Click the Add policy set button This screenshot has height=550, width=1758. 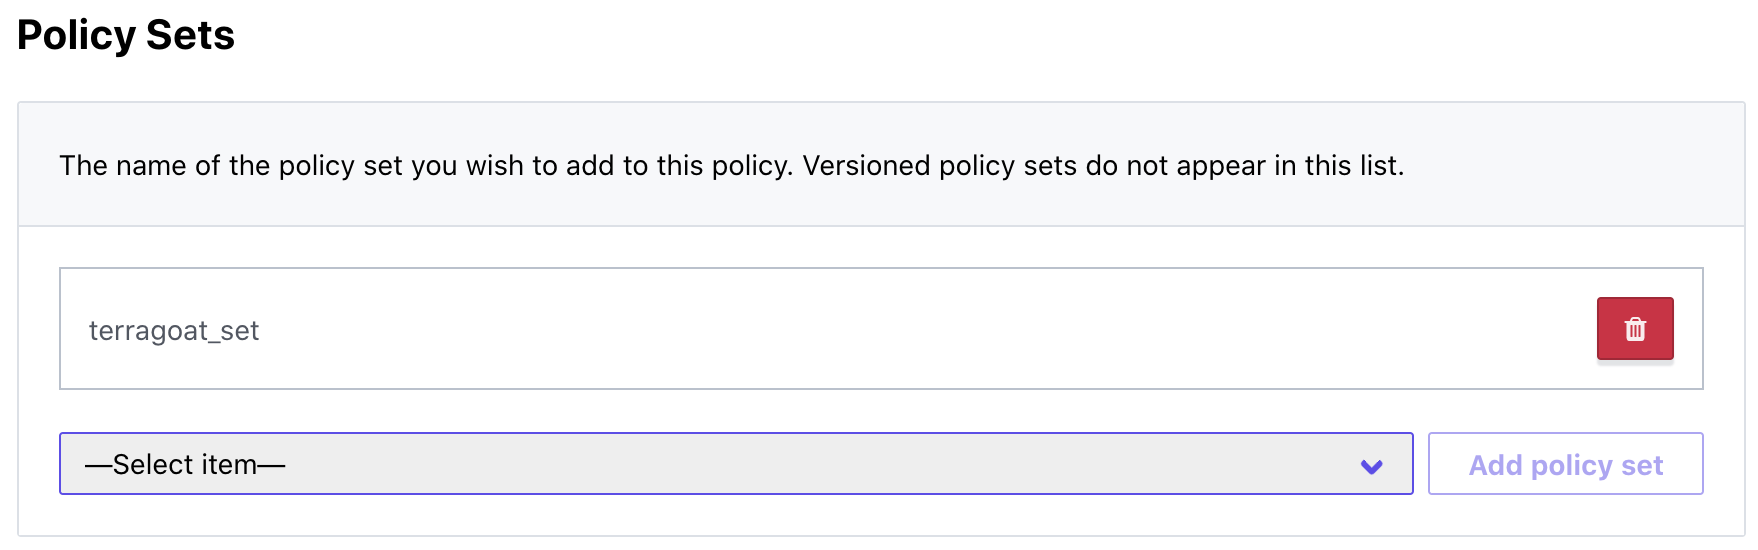tap(1565, 464)
